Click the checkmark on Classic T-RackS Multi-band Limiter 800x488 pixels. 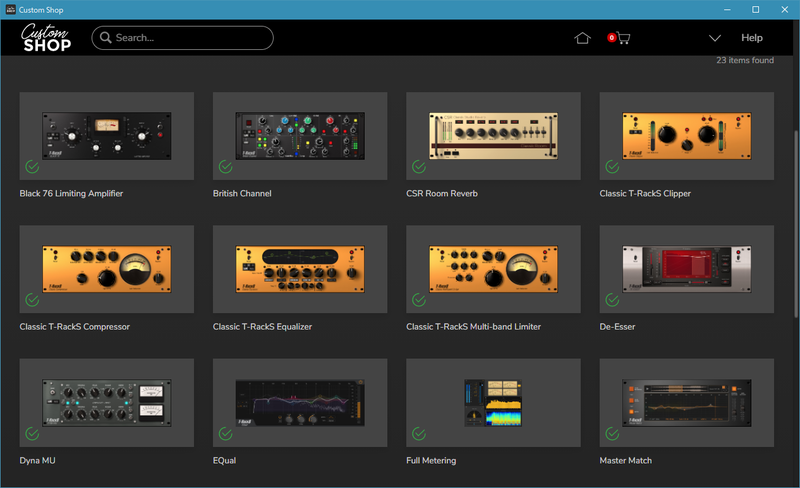point(419,300)
